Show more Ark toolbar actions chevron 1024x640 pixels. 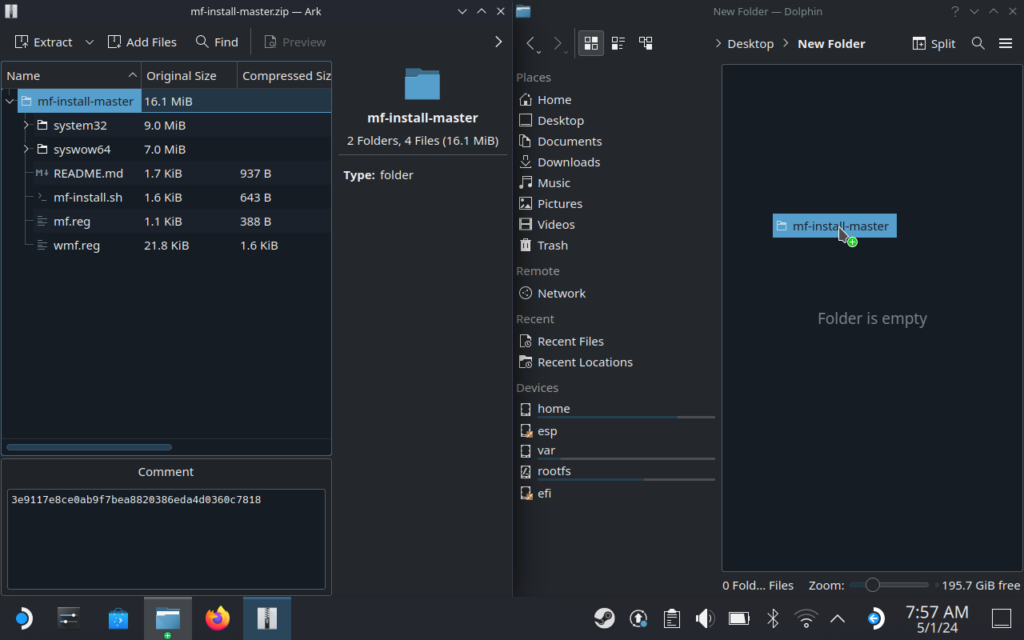498,42
